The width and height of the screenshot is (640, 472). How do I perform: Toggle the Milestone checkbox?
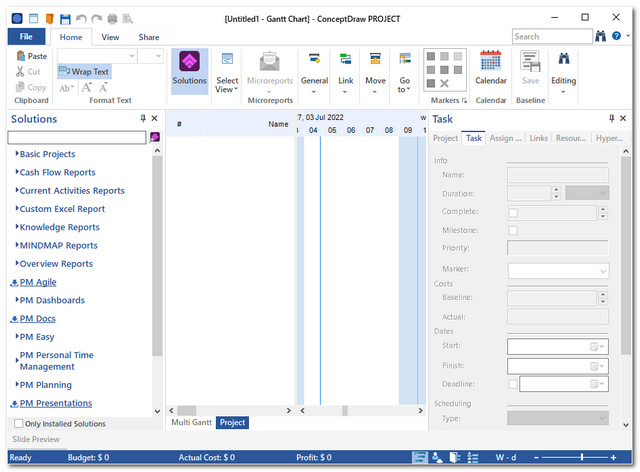[513, 231]
